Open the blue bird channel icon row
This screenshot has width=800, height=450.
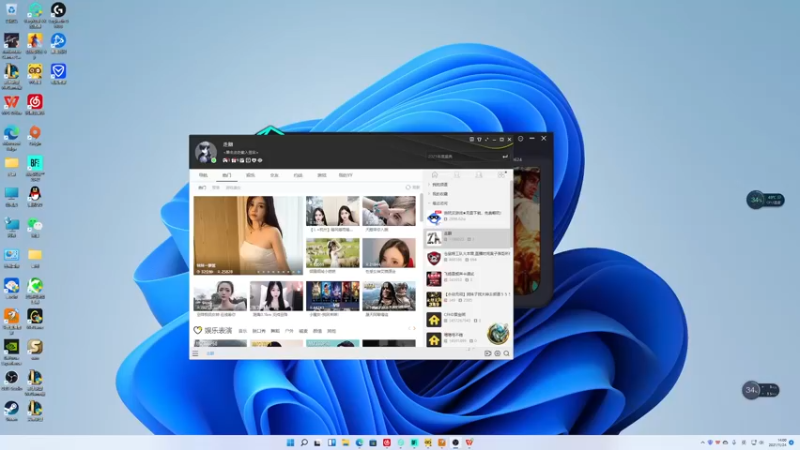(467, 217)
